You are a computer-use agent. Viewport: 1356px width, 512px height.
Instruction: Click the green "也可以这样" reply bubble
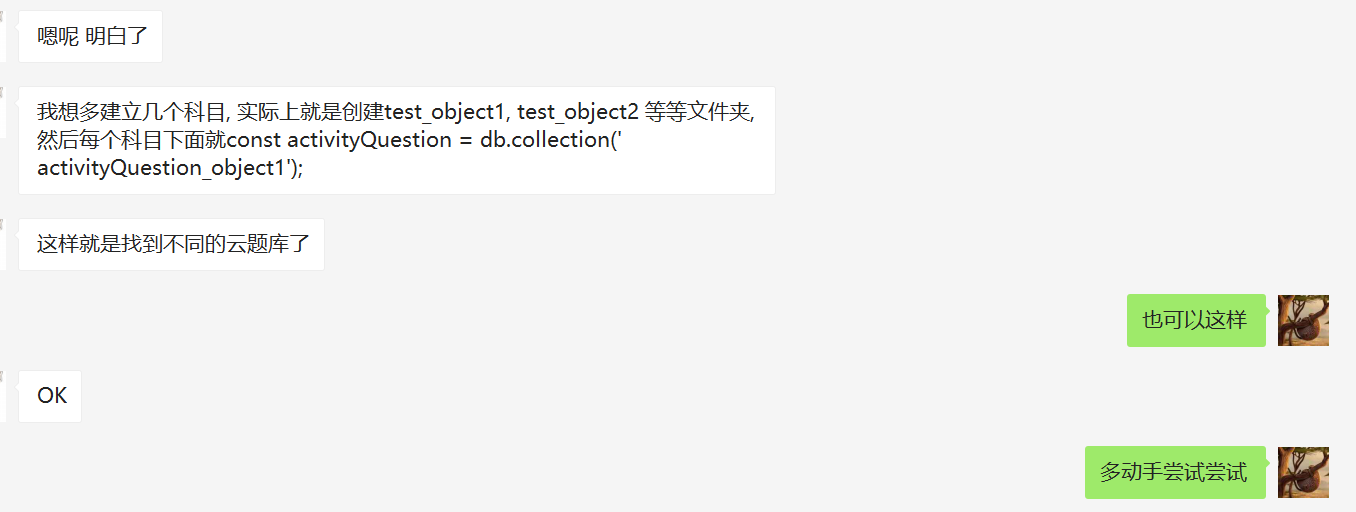pyautogui.click(x=1195, y=320)
